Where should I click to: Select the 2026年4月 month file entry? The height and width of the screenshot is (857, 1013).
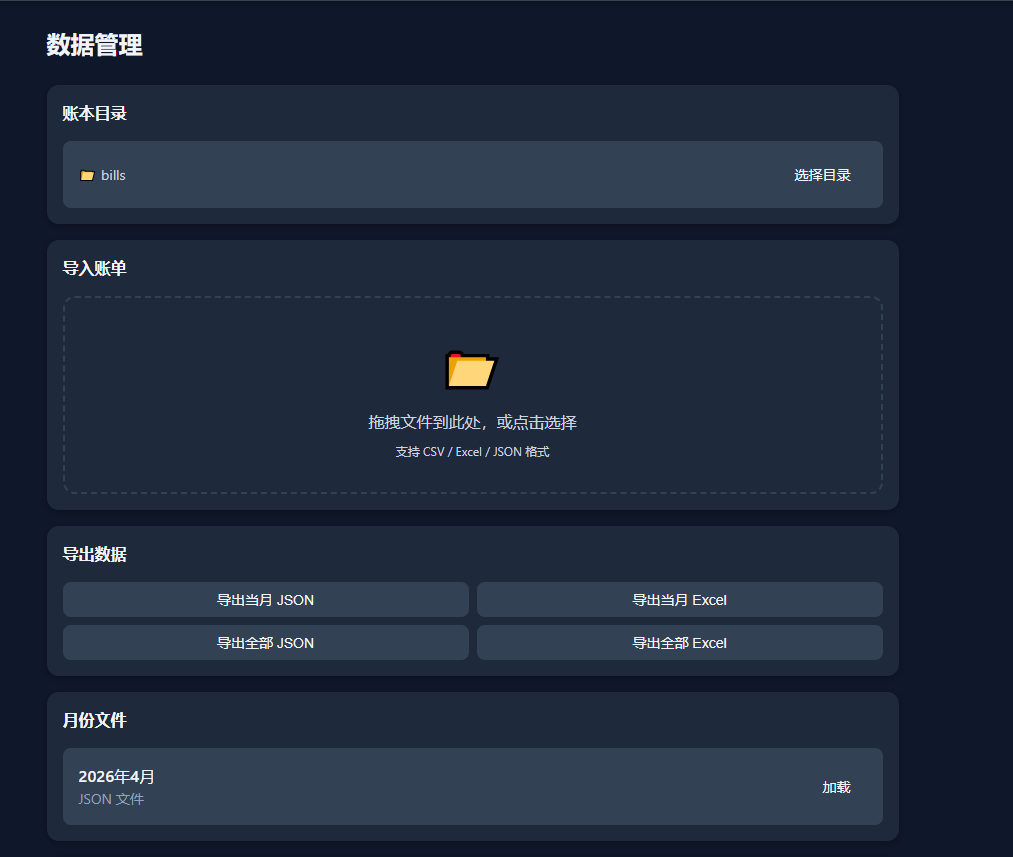coord(116,777)
